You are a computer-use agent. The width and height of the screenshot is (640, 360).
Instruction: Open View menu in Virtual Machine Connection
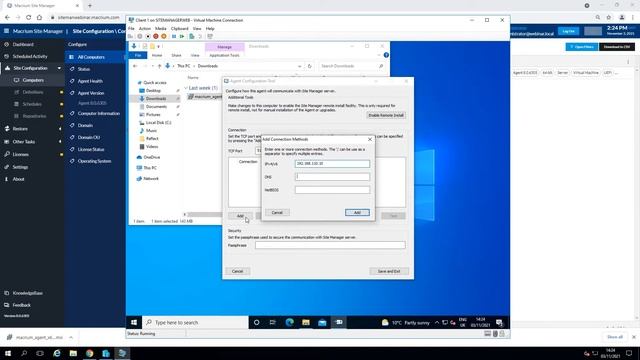197,29
